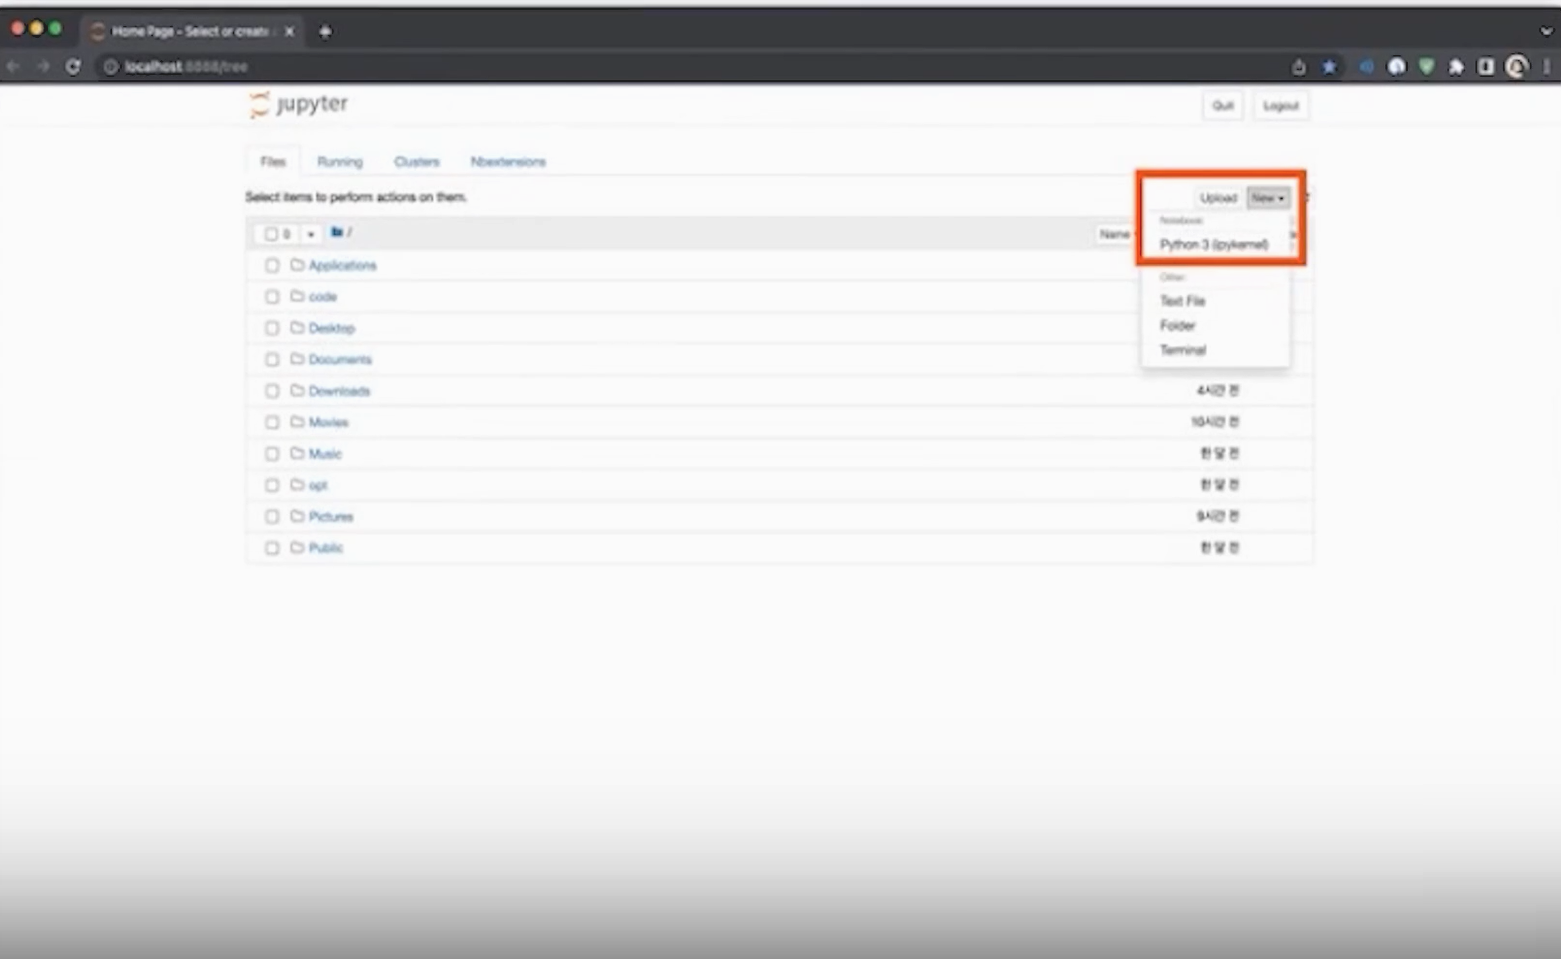
Task: Toggle the browser side panel icon
Action: point(1486,66)
